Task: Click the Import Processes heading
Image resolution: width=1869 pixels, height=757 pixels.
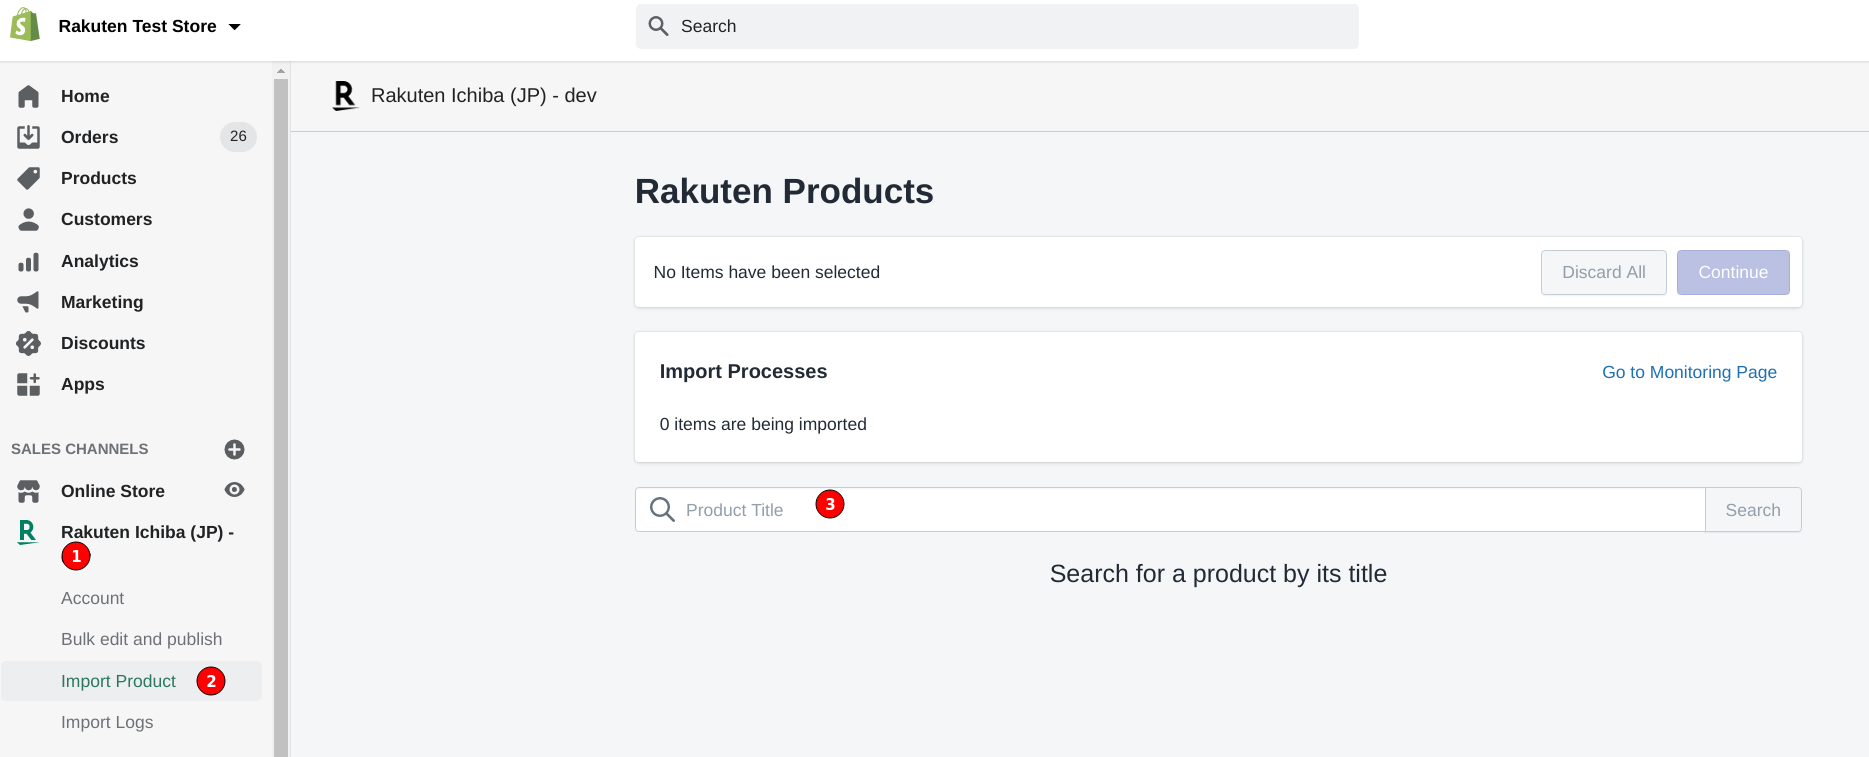Action: pyautogui.click(x=743, y=371)
